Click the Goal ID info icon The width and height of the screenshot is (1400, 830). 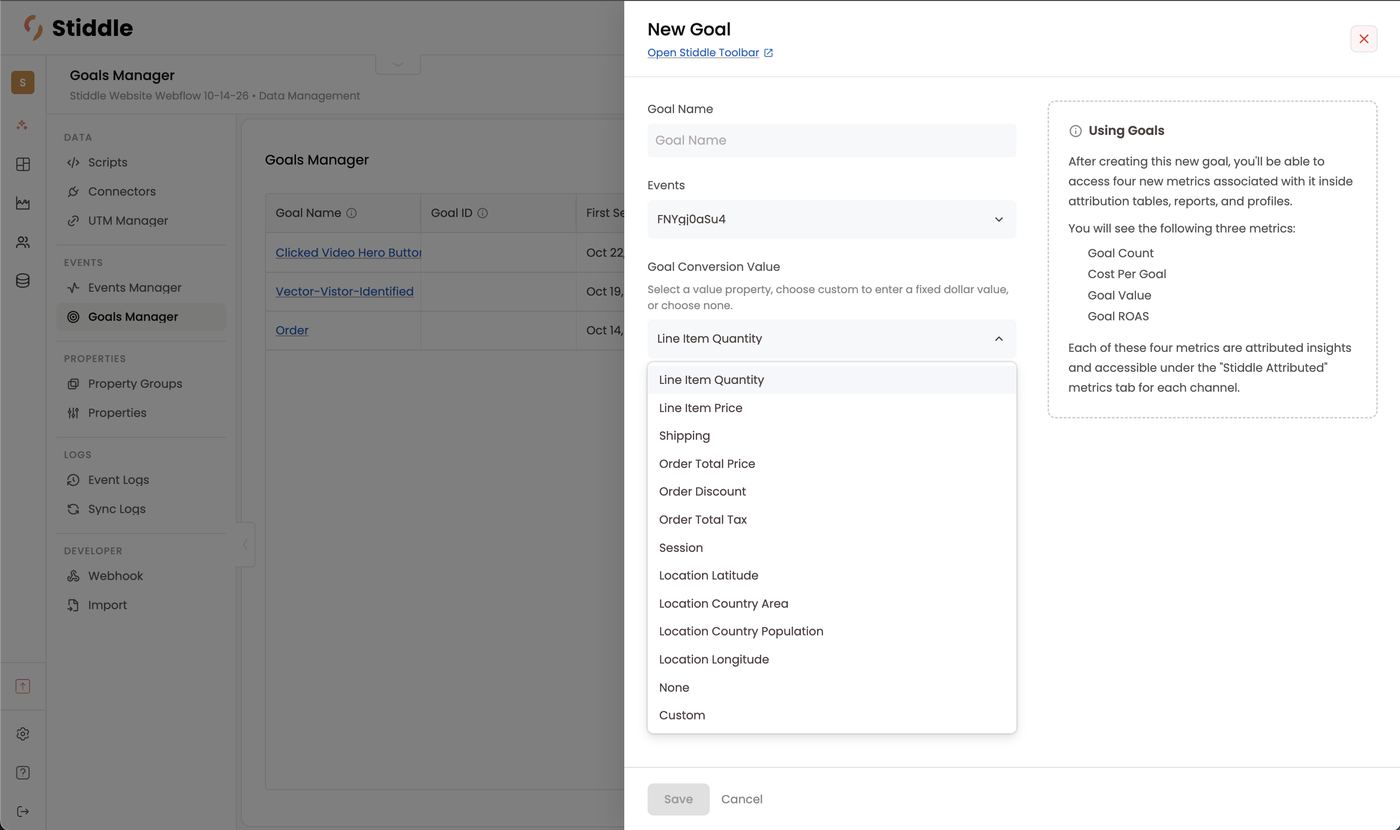(482, 213)
